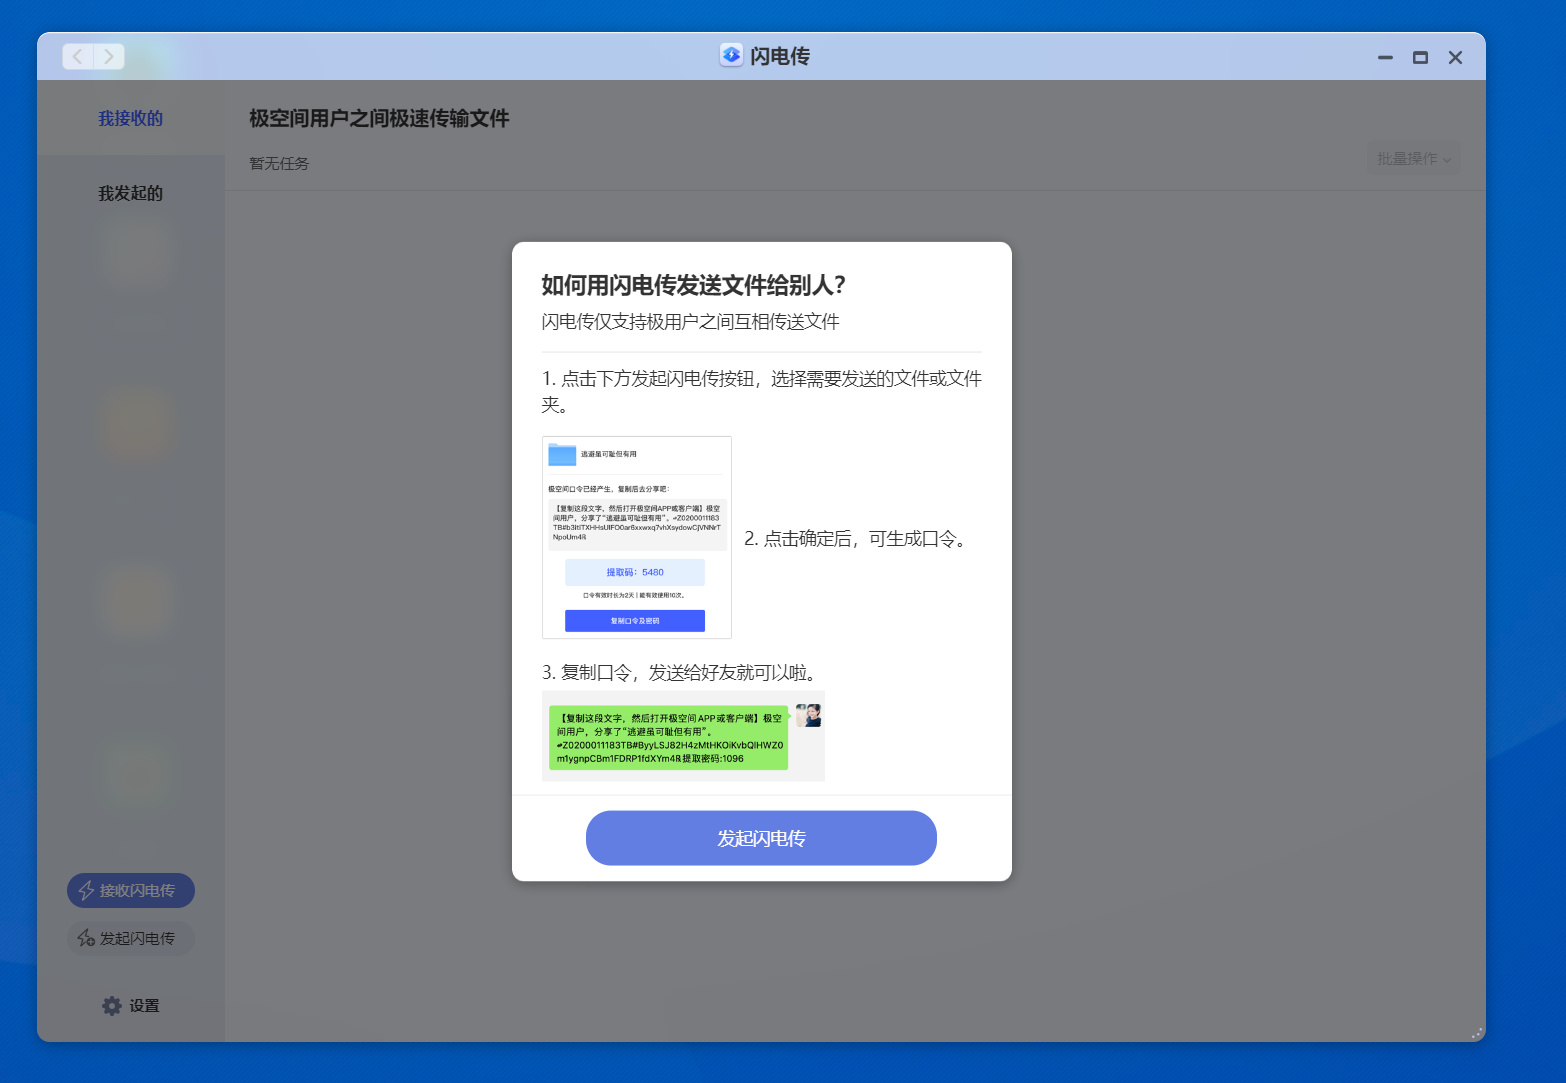Viewport: 1566px width, 1083px height.
Task: Click the 接收闪电传 sidebar button
Action: coord(130,890)
